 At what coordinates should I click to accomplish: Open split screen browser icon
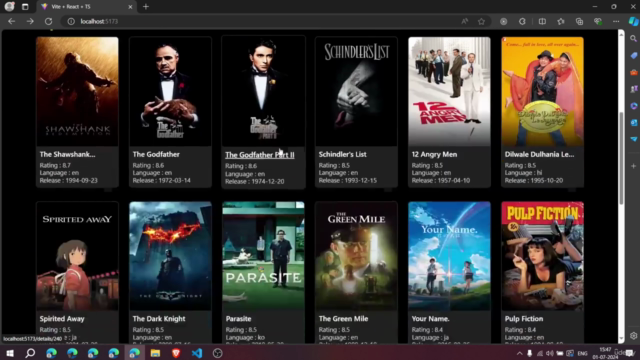542,21
